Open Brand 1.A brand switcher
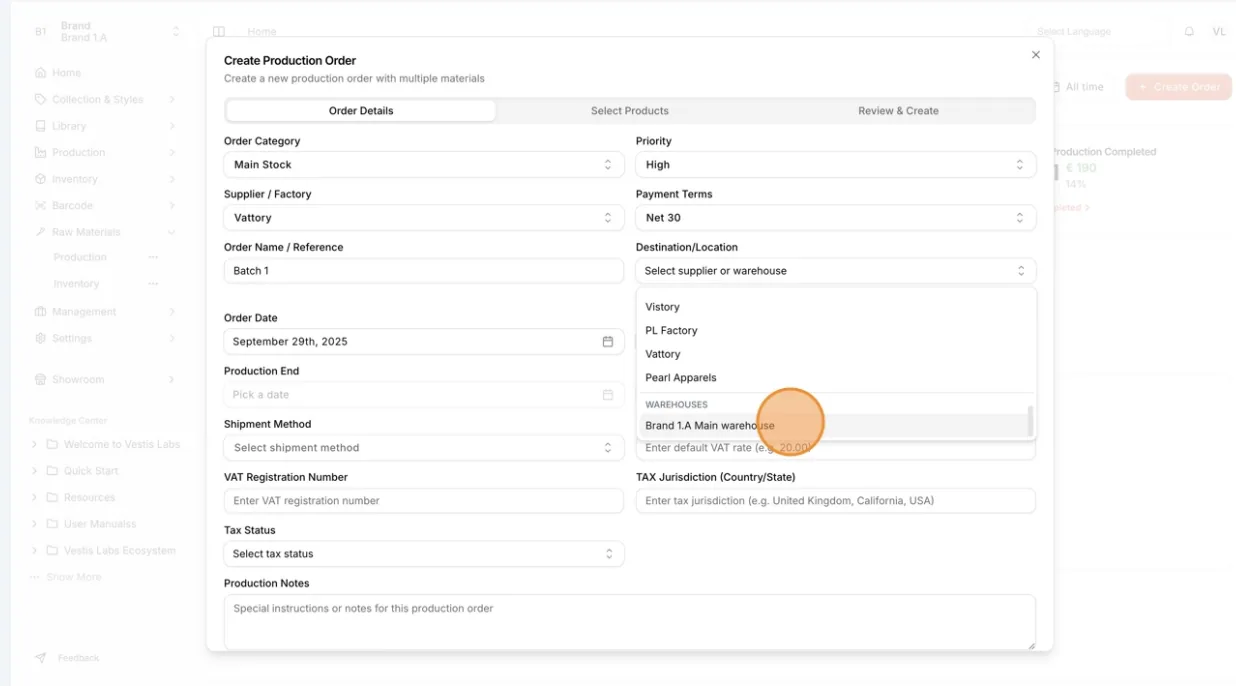 (x=107, y=32)
